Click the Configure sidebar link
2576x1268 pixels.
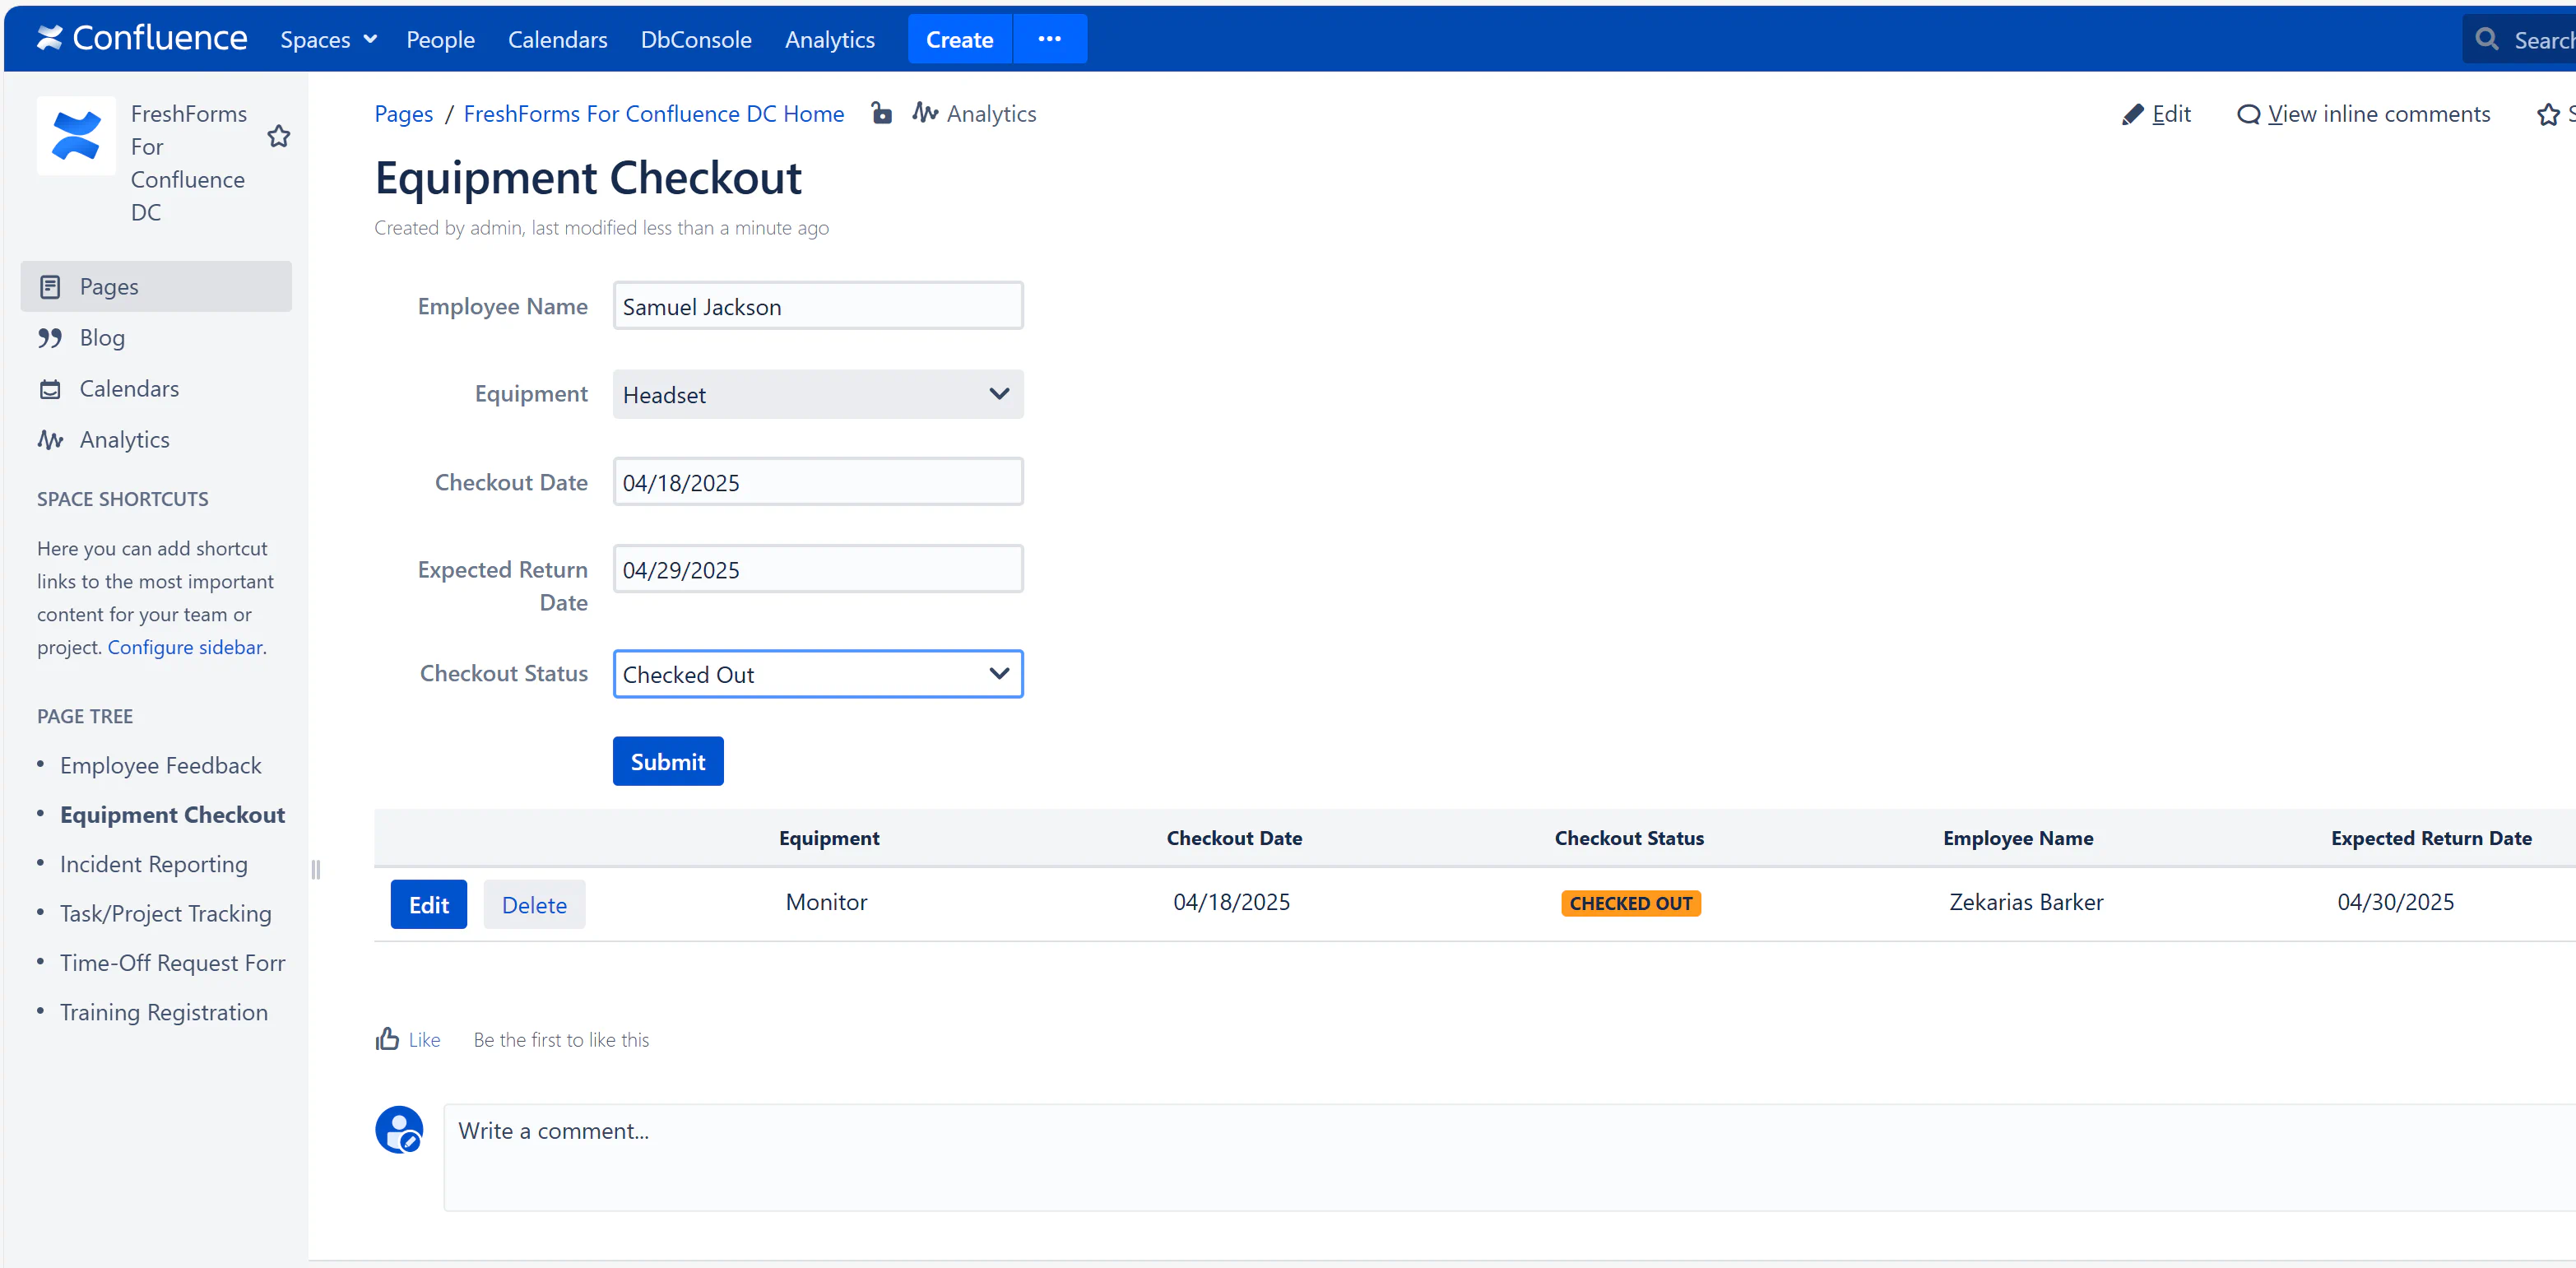point(185,647)
